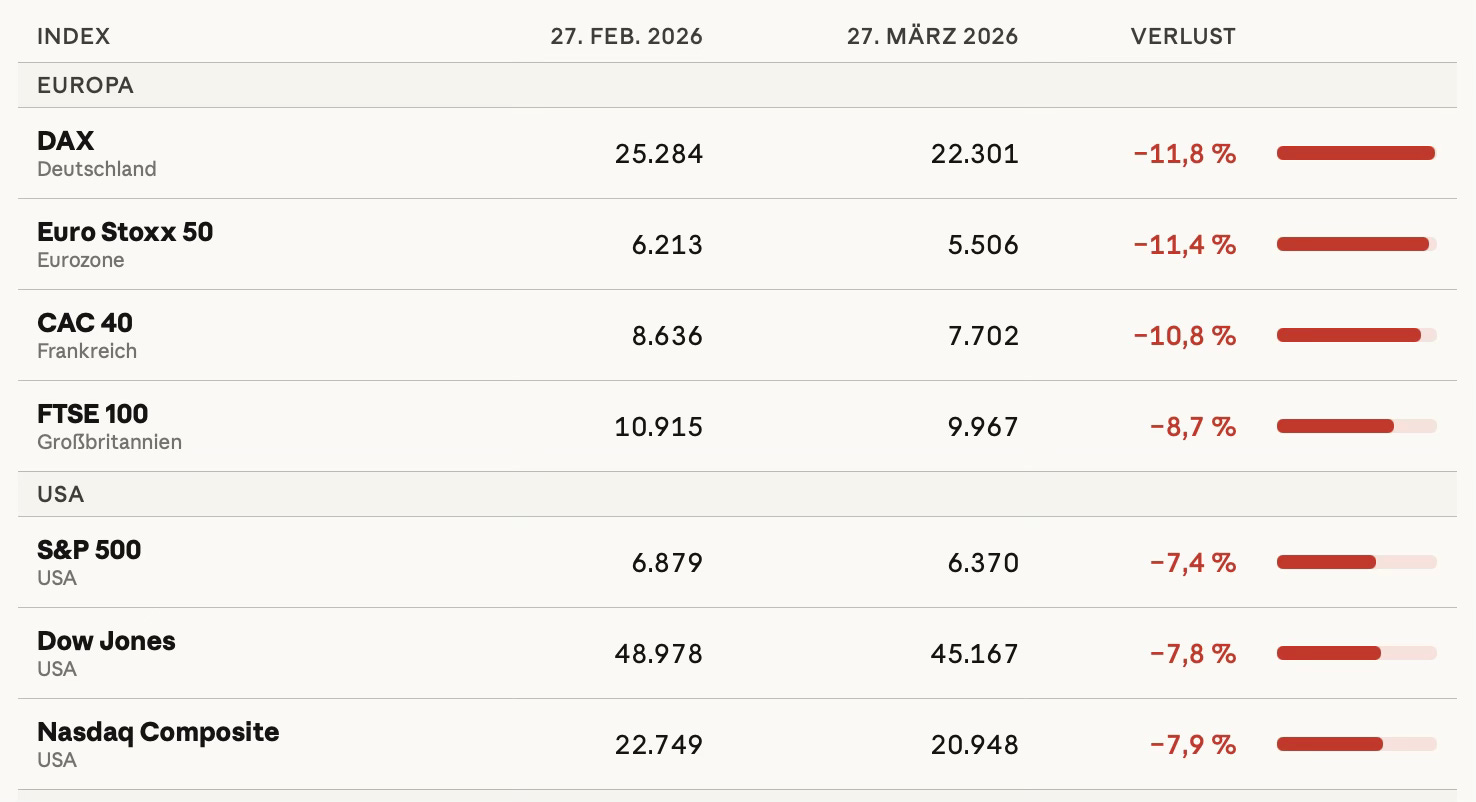This screenshot has height=802, width=1476.
Task: Click the 27. MÄRZ 2026 column header
Action: (932, 37)
